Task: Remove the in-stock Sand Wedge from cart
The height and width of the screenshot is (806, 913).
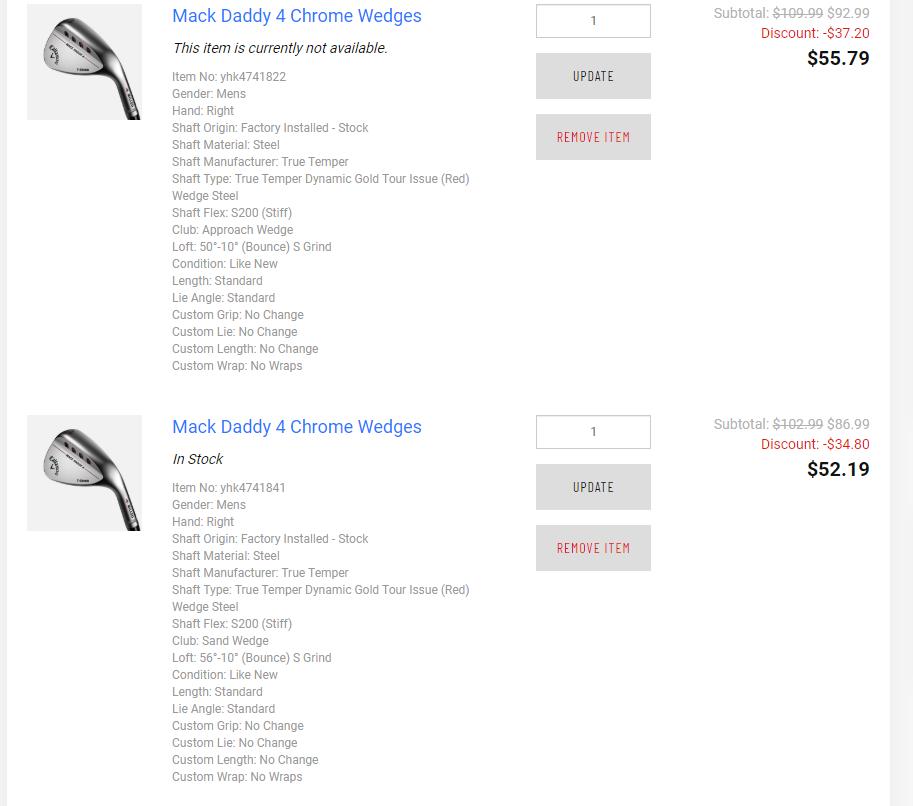Action: click(x=593, y=548)
